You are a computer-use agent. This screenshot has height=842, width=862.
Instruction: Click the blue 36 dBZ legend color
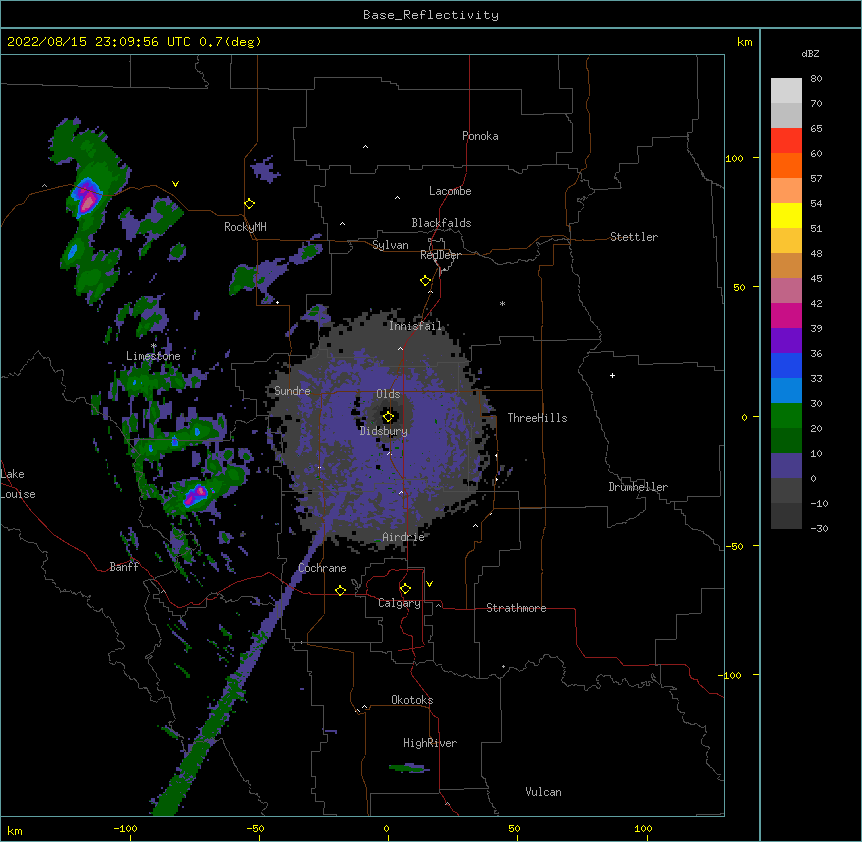pyautogui.click(x=786, y=365)
